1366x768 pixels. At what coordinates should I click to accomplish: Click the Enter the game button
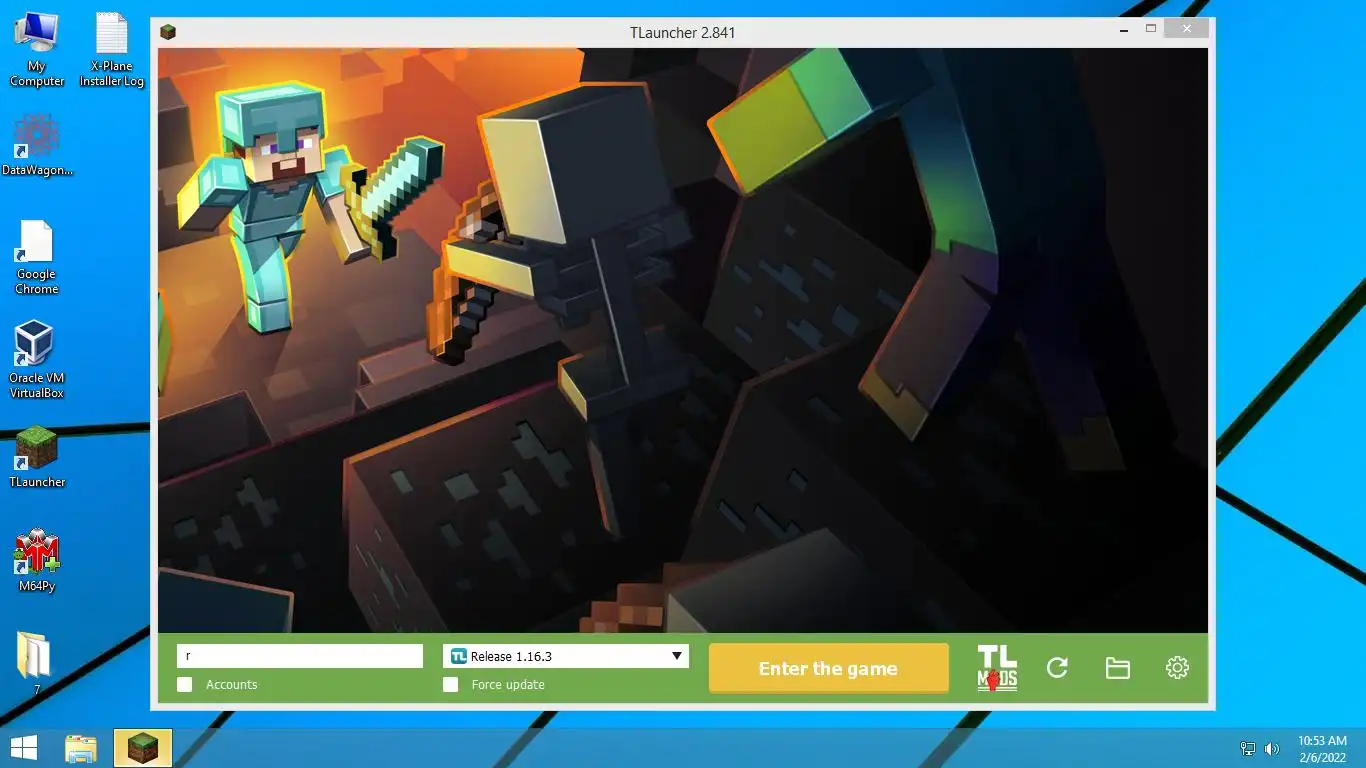[828, 668]
